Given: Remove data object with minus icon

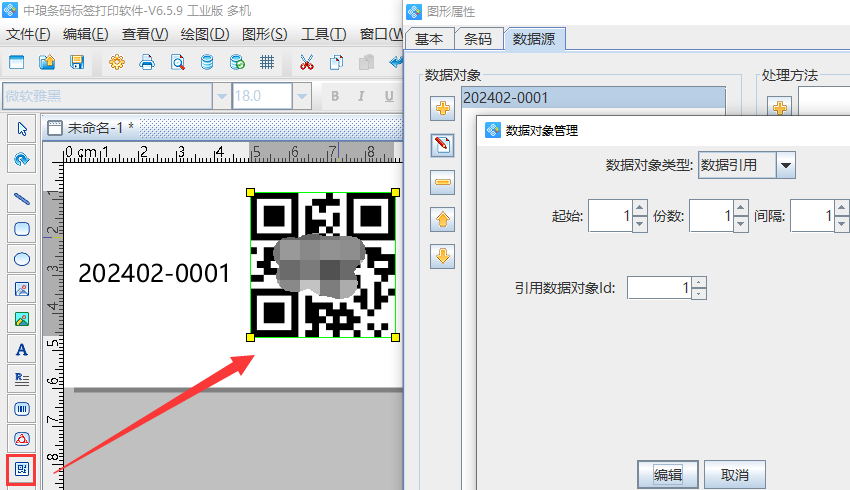Looking at the screenshot, I should pyautogui.click(x=443, y=182).
